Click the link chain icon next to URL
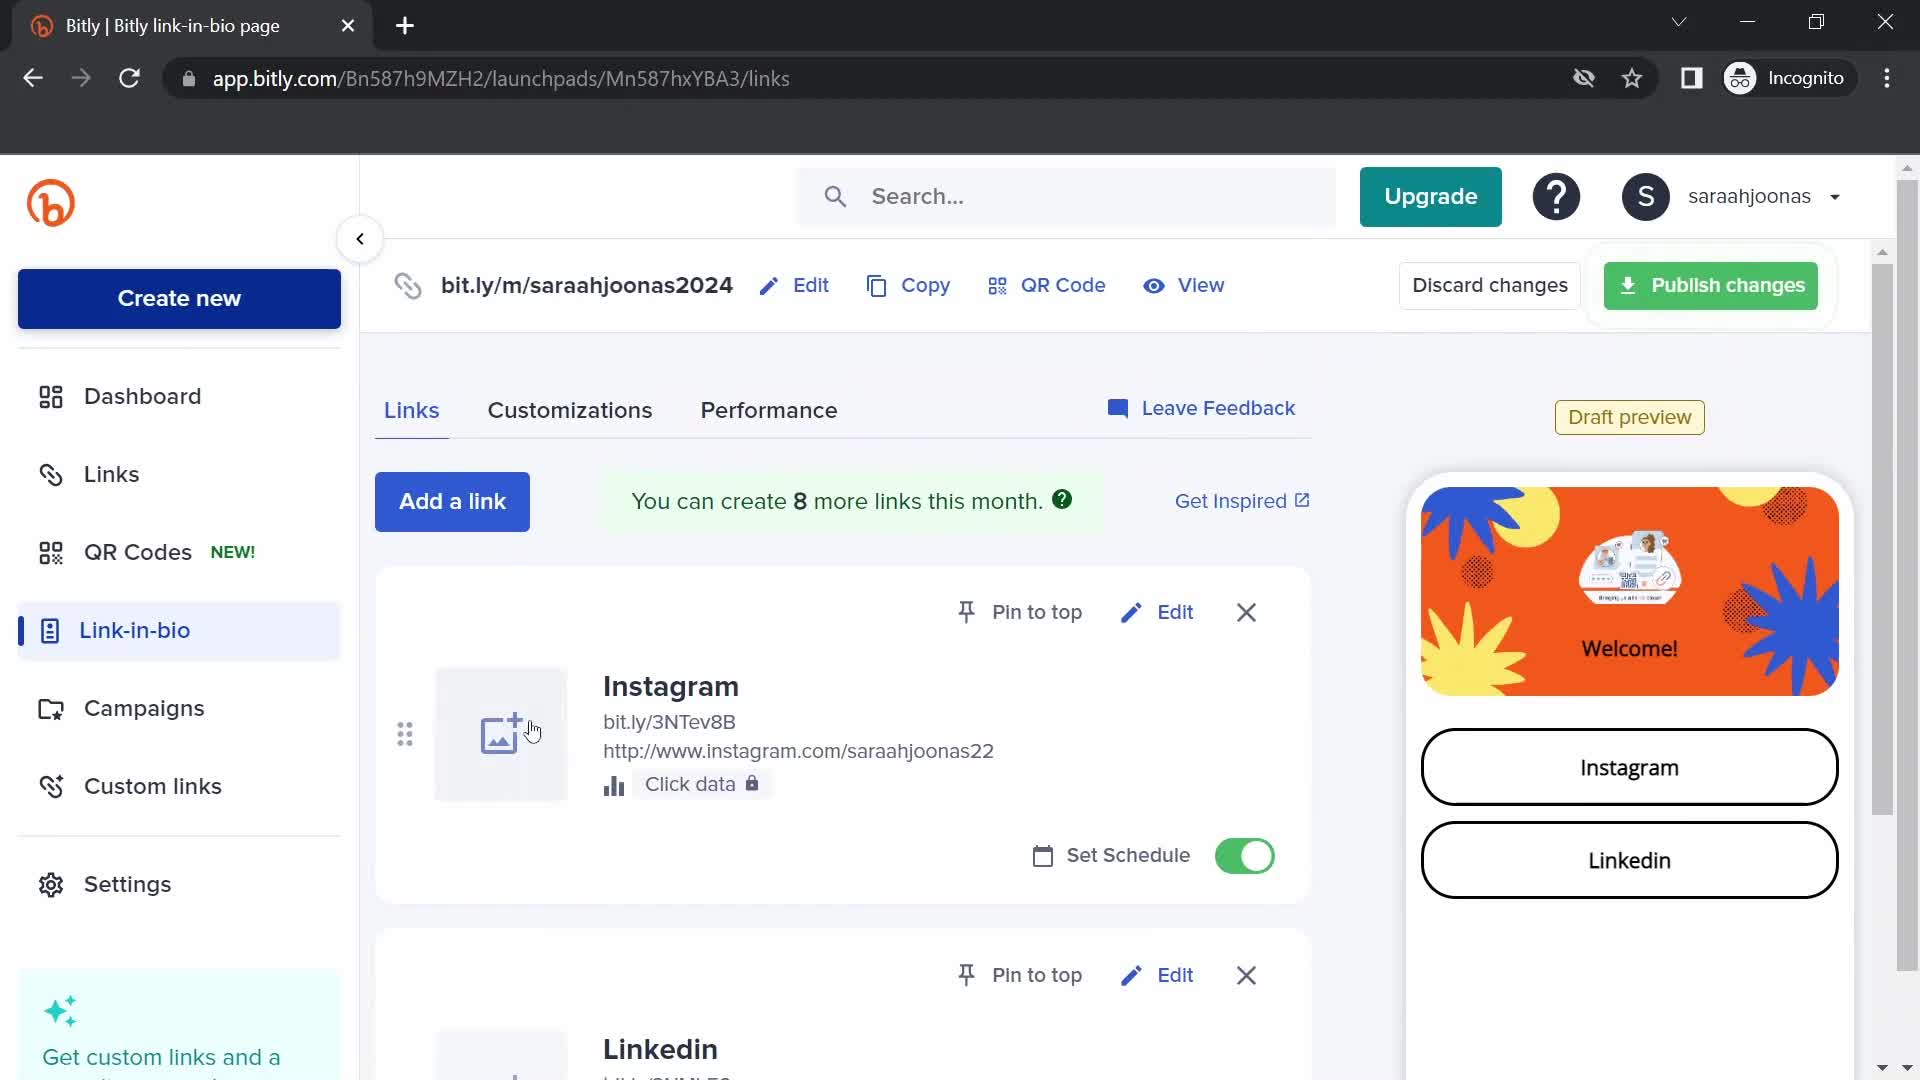This screenshot has height=1080, width=1920. coord(406,285)
